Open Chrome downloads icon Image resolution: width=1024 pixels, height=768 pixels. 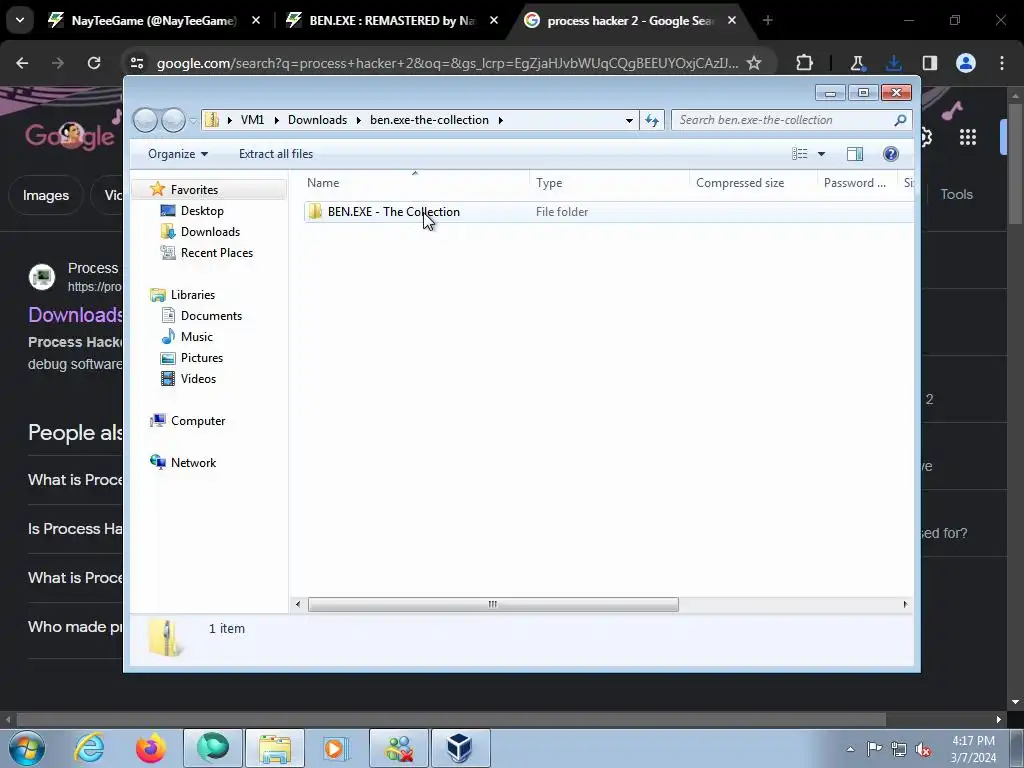click(x=893, y=63)
